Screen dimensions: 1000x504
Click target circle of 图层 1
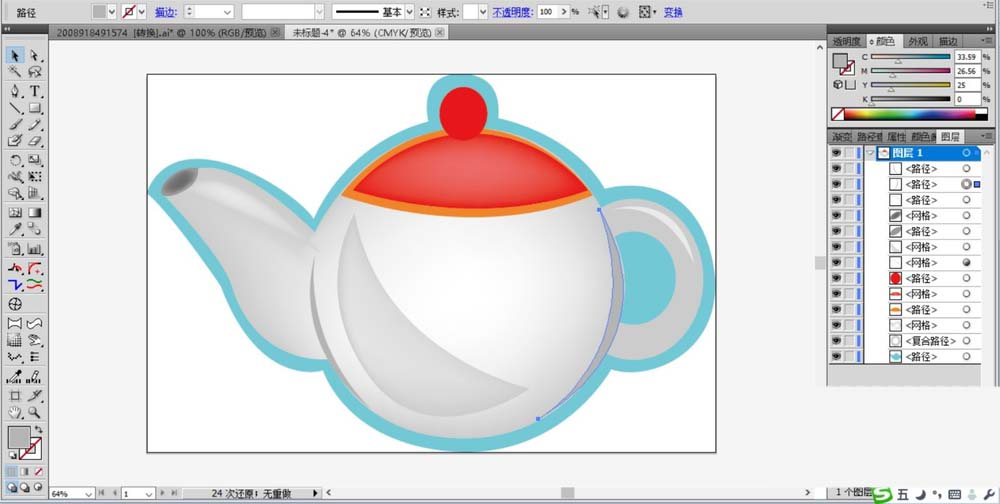tap(967, 153)
